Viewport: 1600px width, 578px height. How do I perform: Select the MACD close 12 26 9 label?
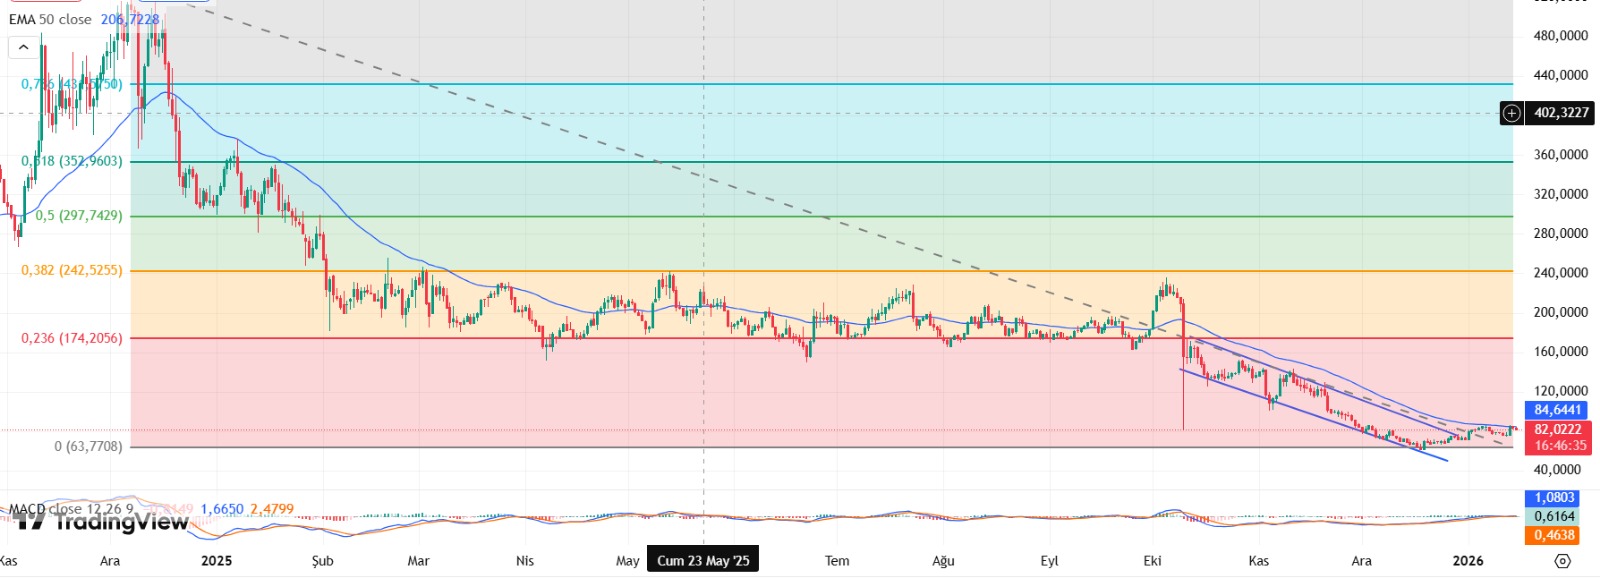(70, 509)
